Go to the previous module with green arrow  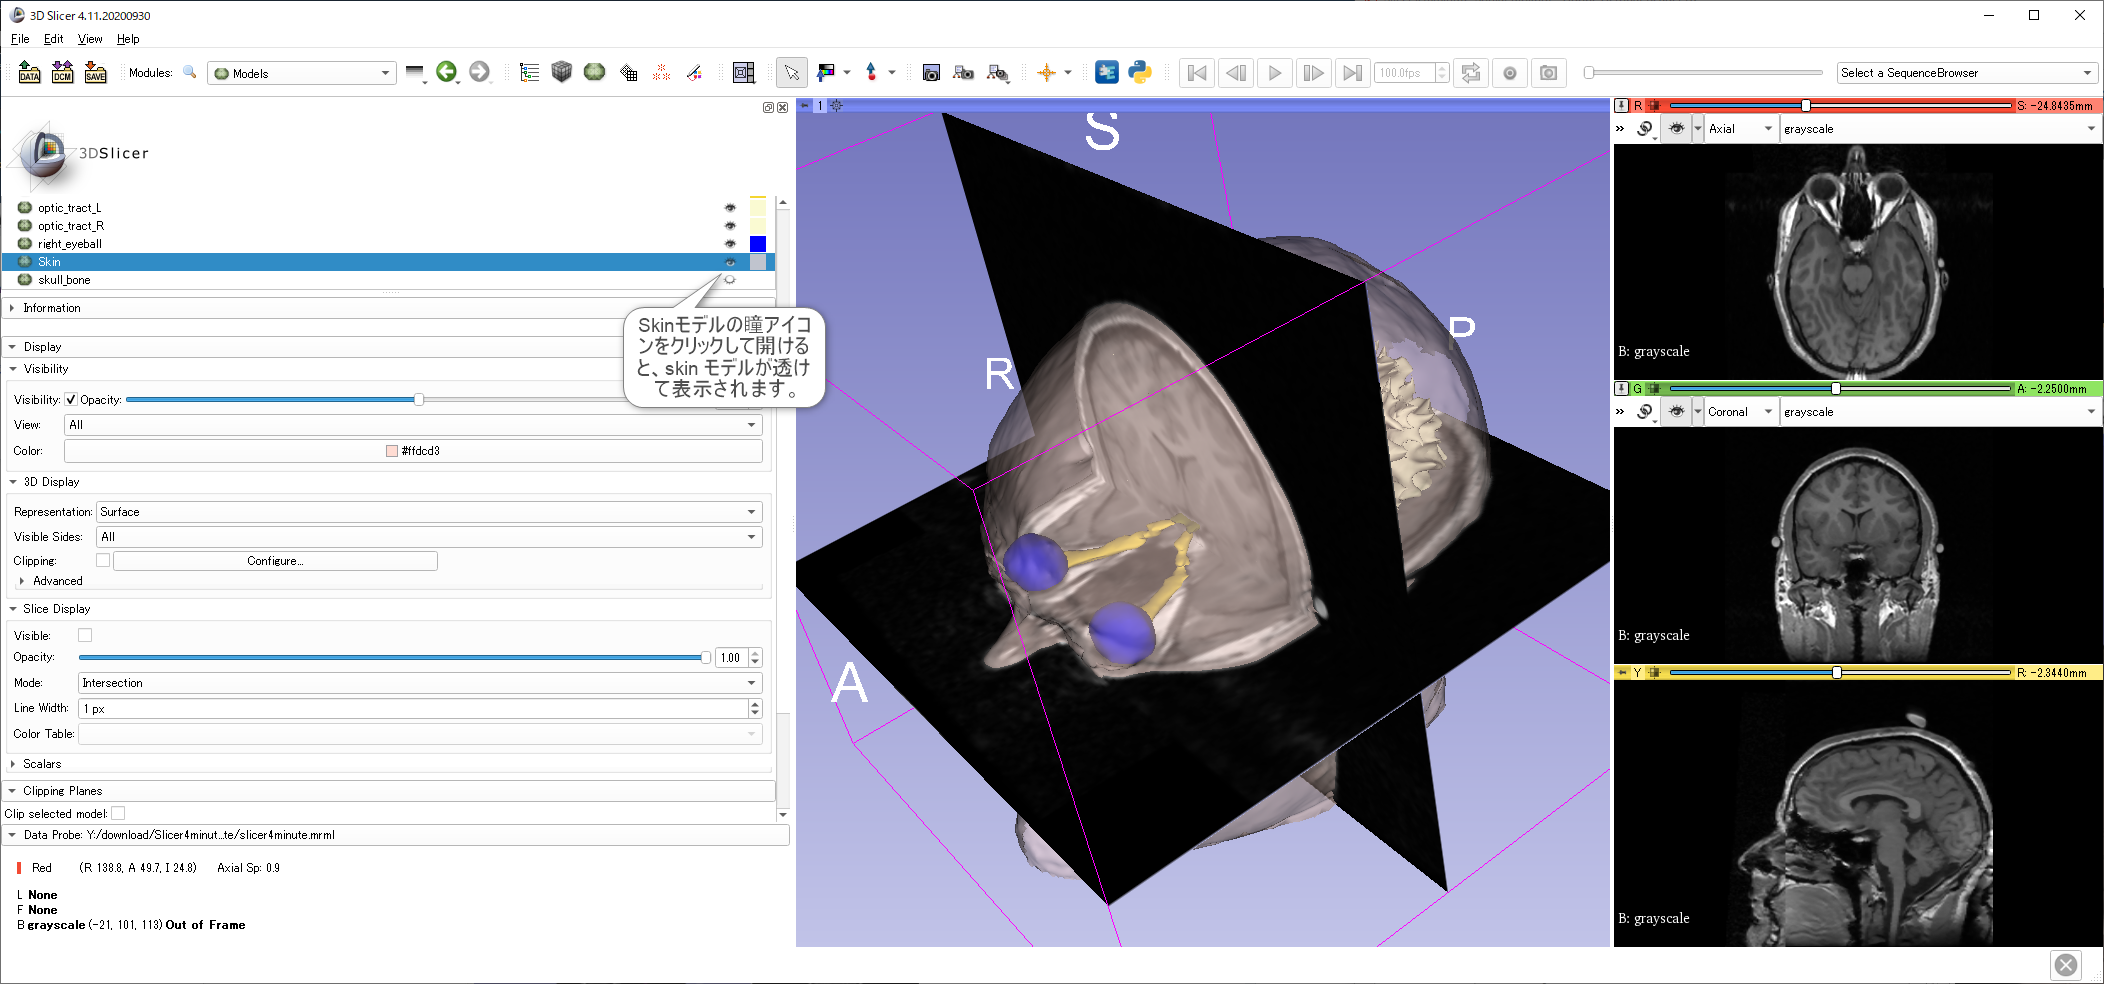click(446, 72)
